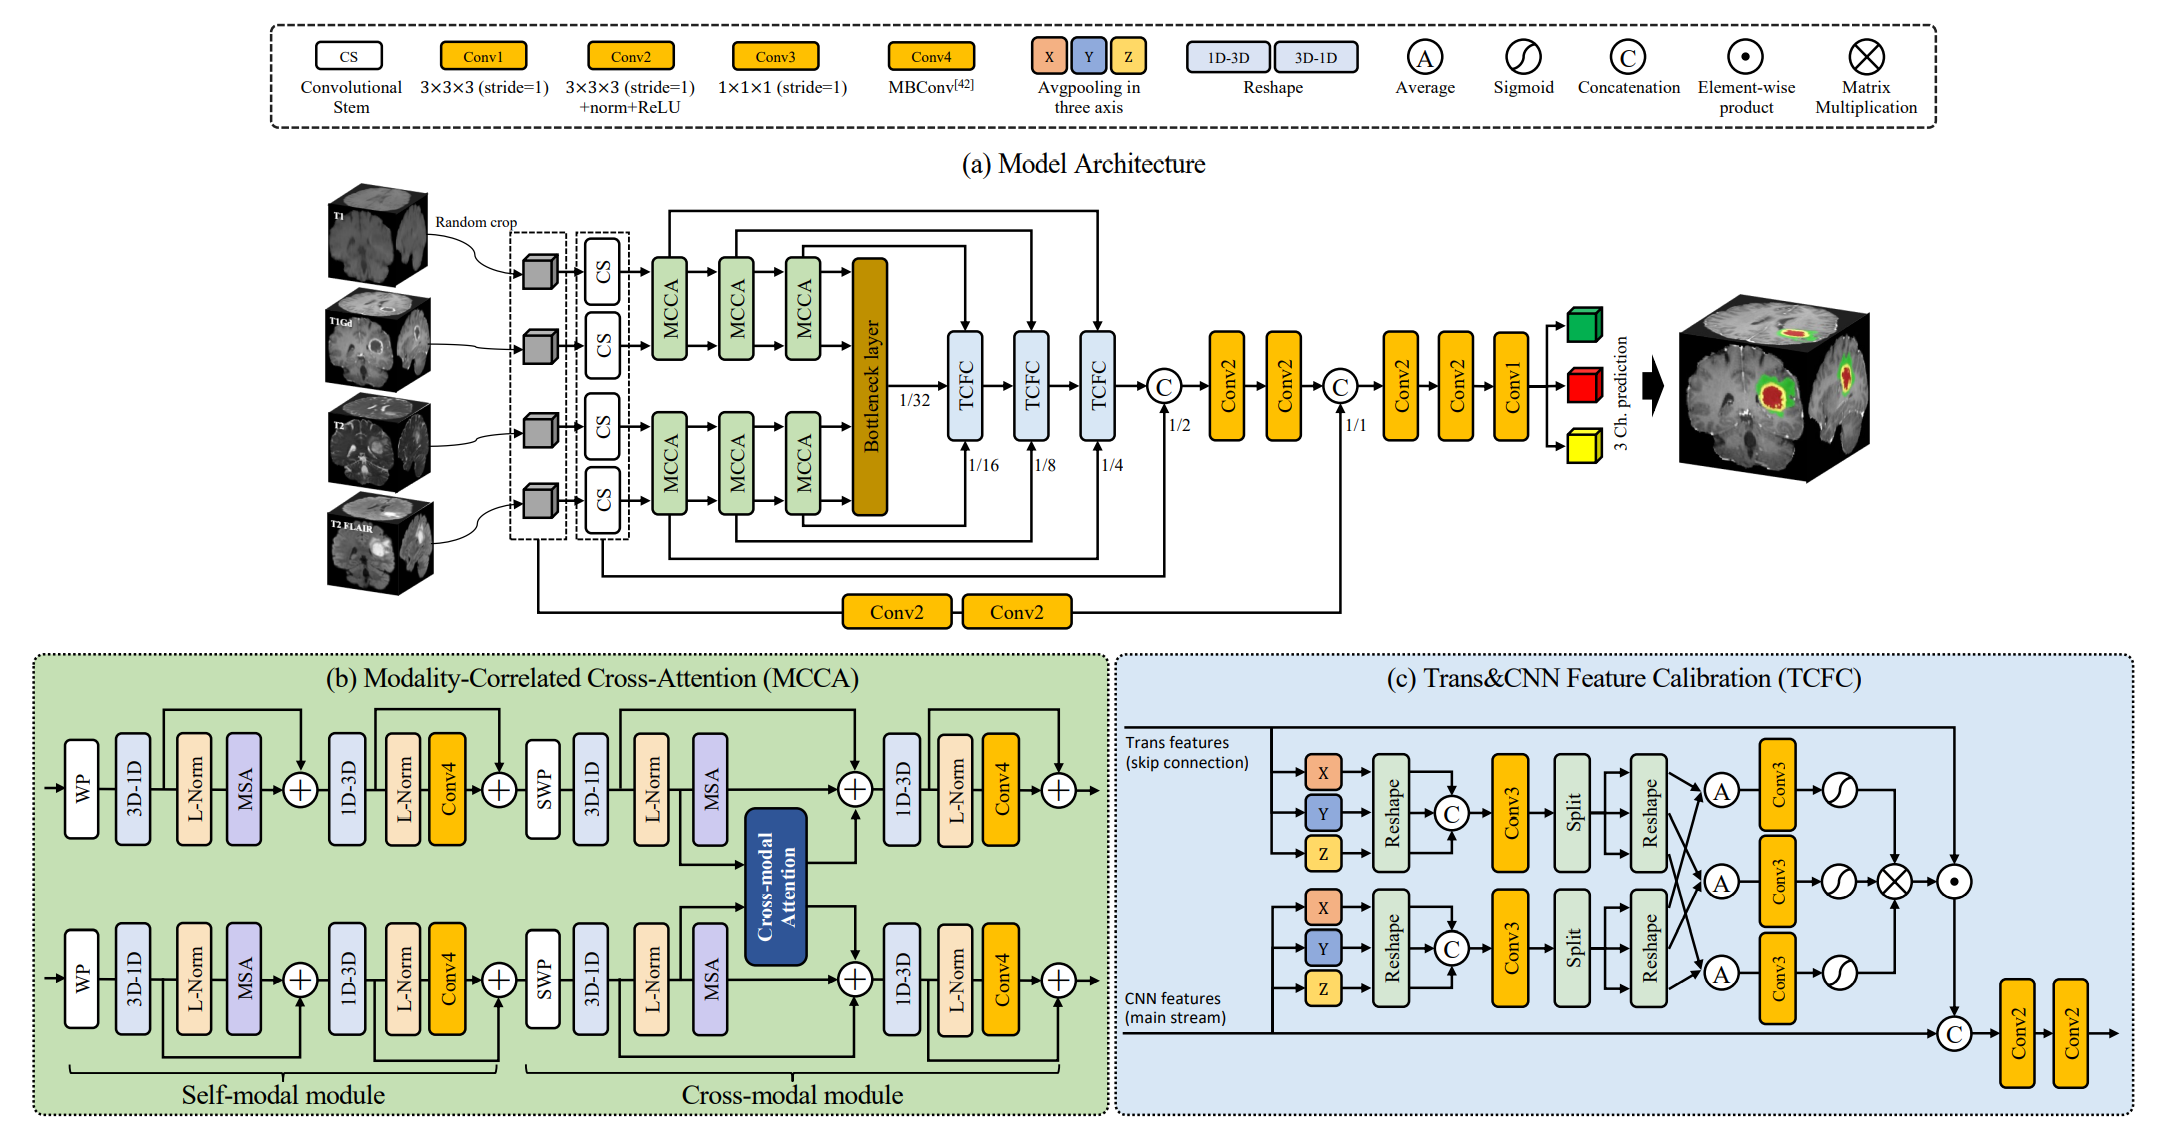The width and height of the screenshot is (2171, 1130).
Task: Click the Average circle symbol in legend
Action: click(x=1425, y=57)
